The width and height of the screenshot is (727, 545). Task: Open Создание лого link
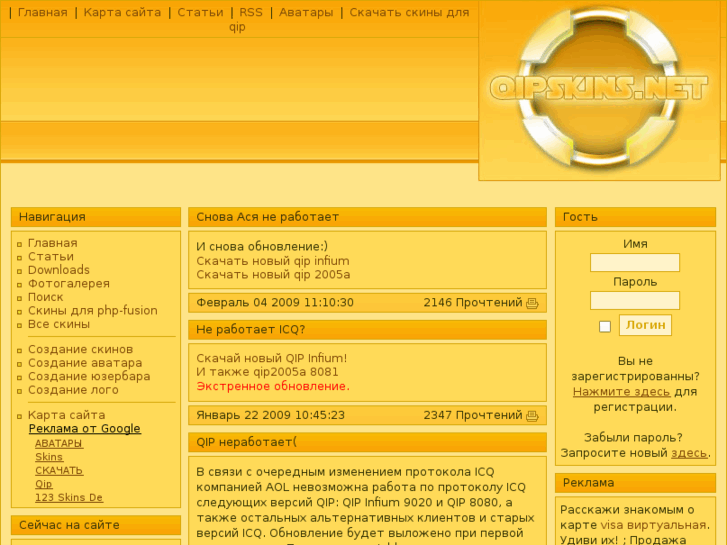(73, 390)
